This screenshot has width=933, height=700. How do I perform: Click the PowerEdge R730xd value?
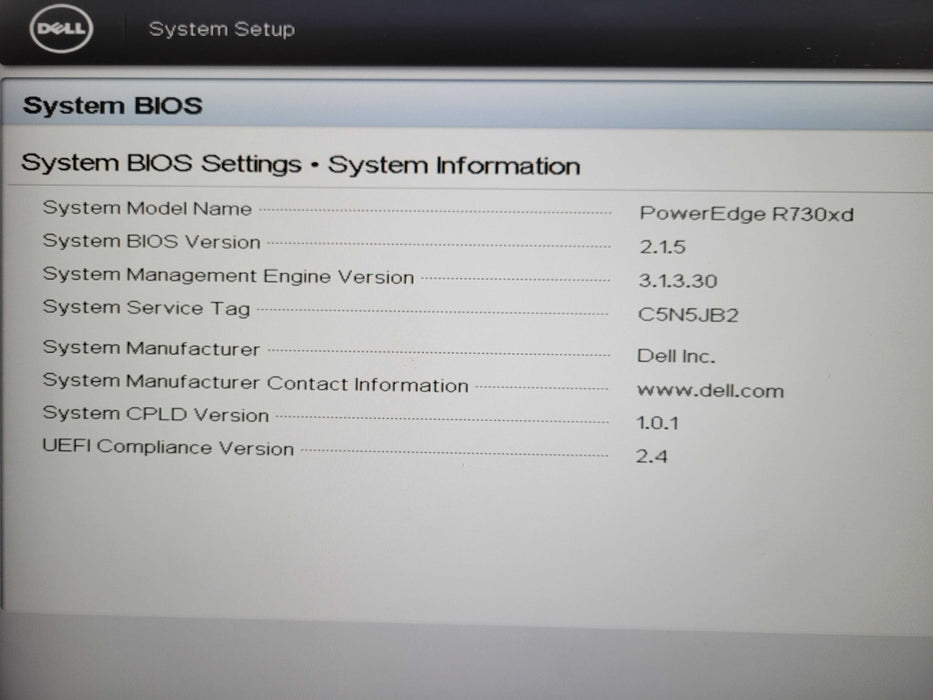(x=746, y=213)
